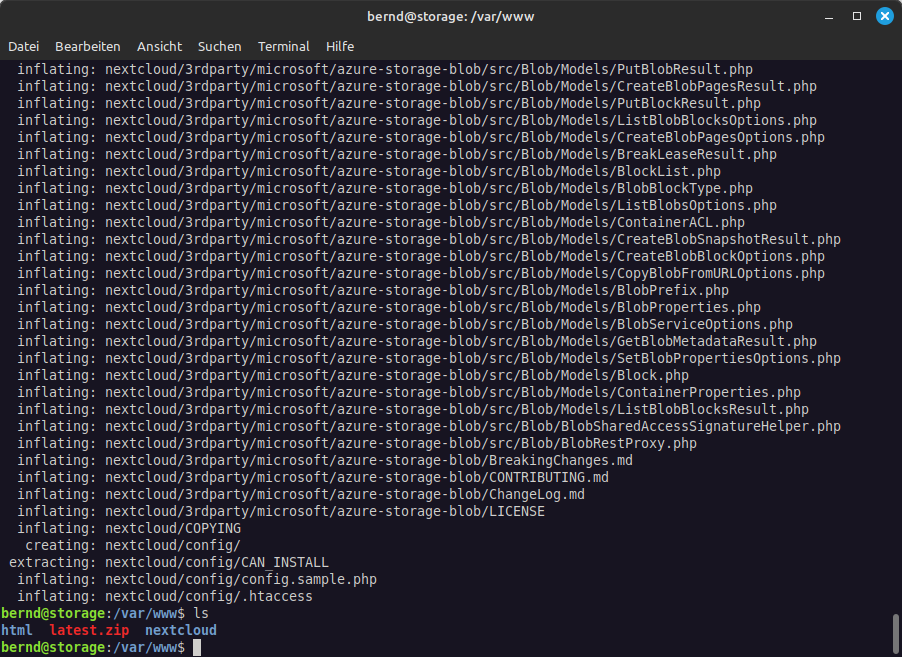The height and width of the screenshot is (657, 902).
Task: Click the line with PutBlobResult.php
Action: tap(385, 69)
